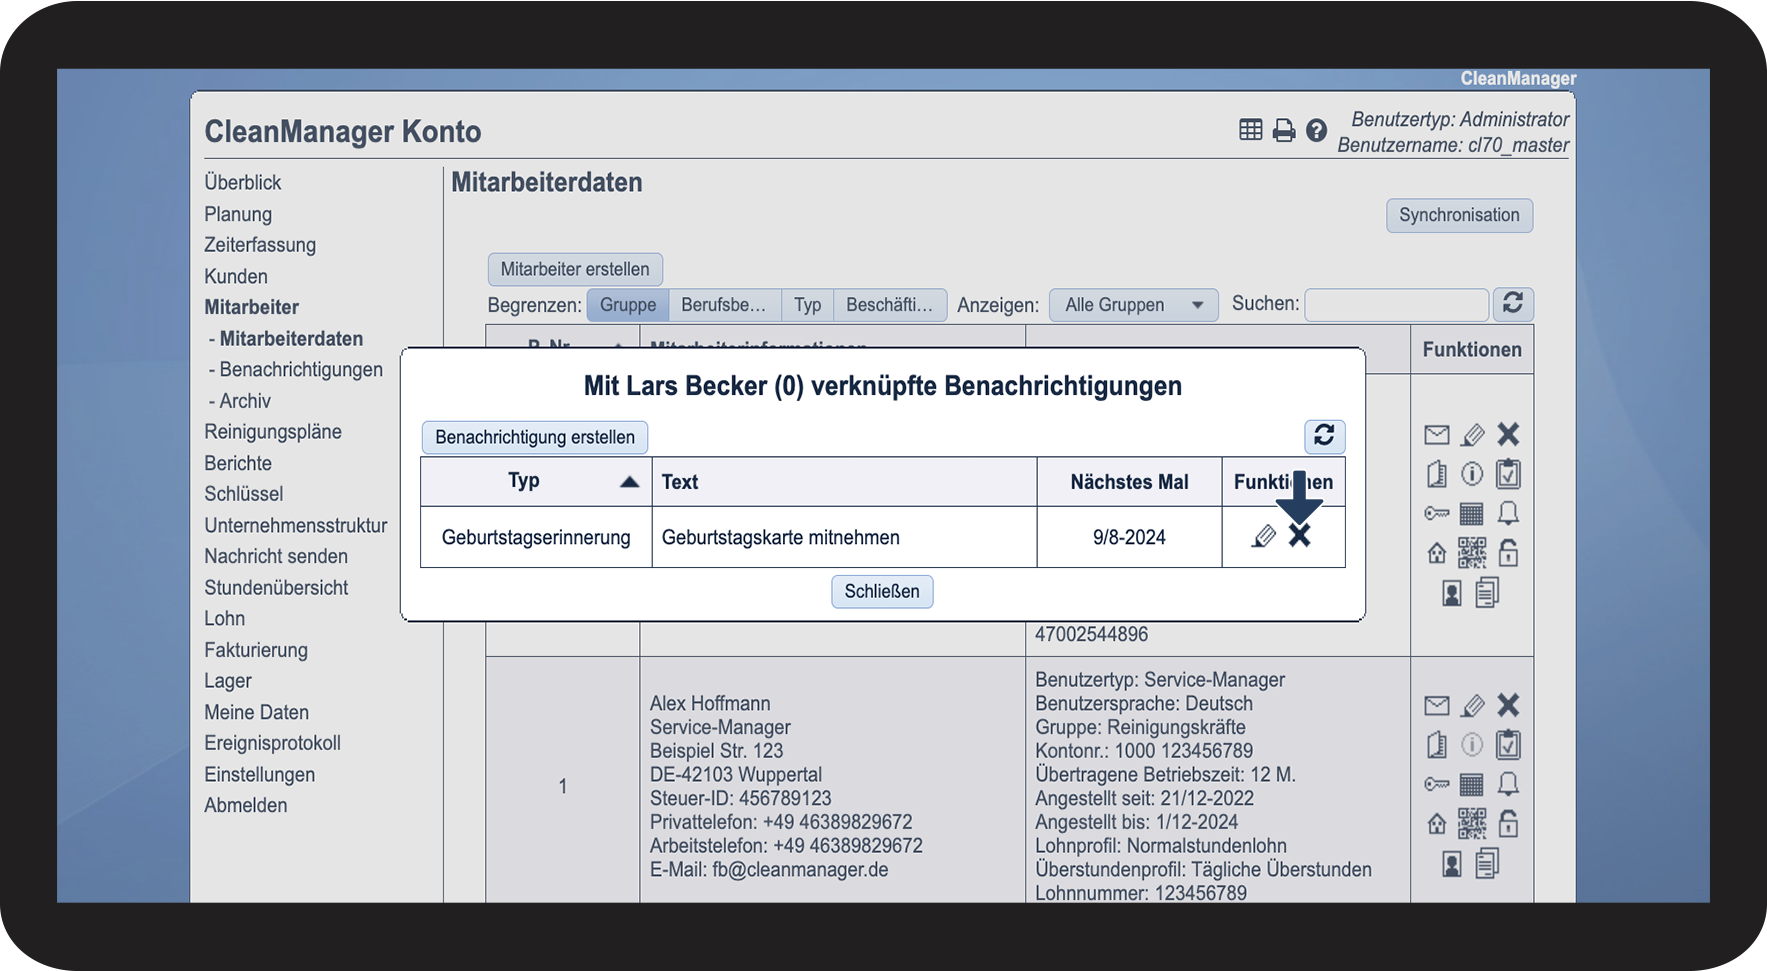Select the Berufsbe… filter tab

724,305
